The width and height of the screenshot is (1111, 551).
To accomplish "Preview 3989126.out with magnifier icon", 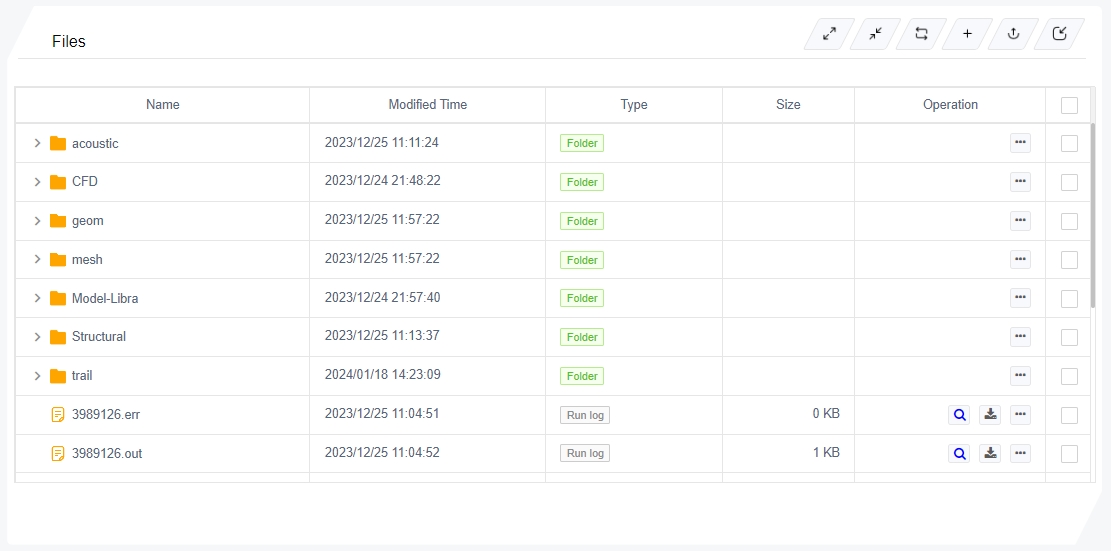I will [x=959, y=453].
